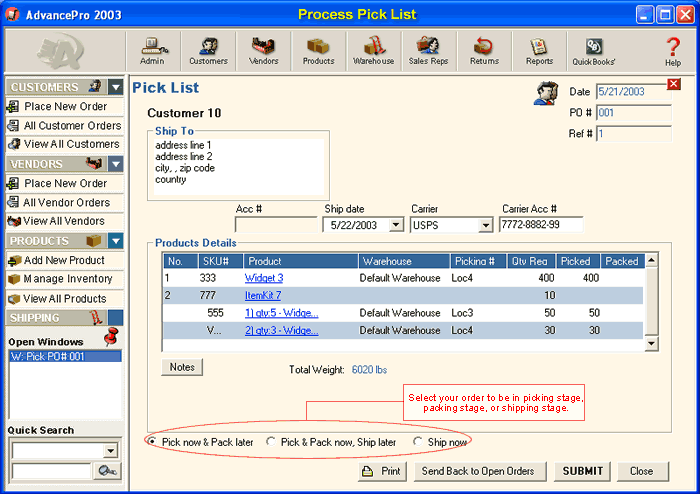Open the Admin toolbar icon
The height and width of the screenshot is (494, 700).
[x=153, y=51]
